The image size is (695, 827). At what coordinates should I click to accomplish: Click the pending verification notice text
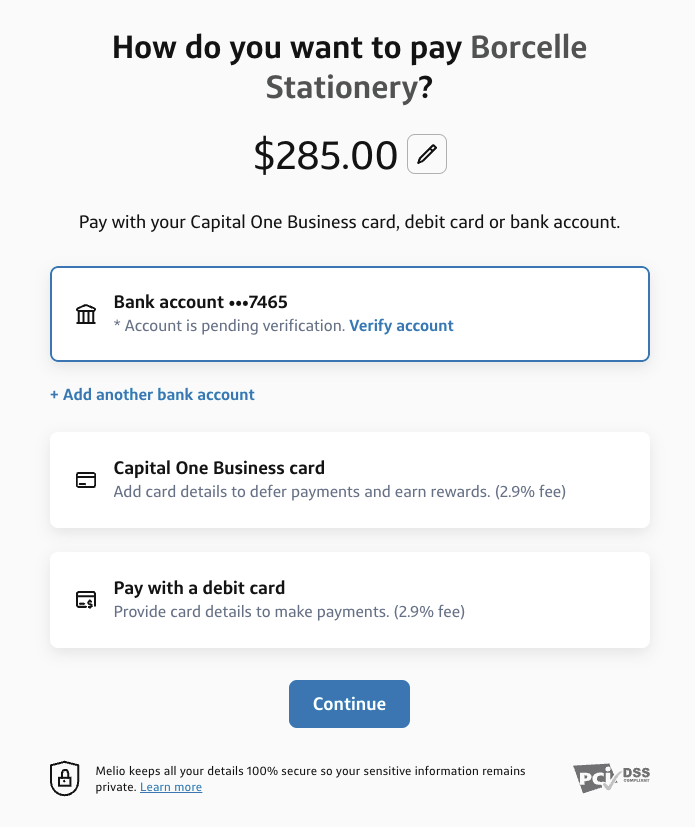click(225, 325)
